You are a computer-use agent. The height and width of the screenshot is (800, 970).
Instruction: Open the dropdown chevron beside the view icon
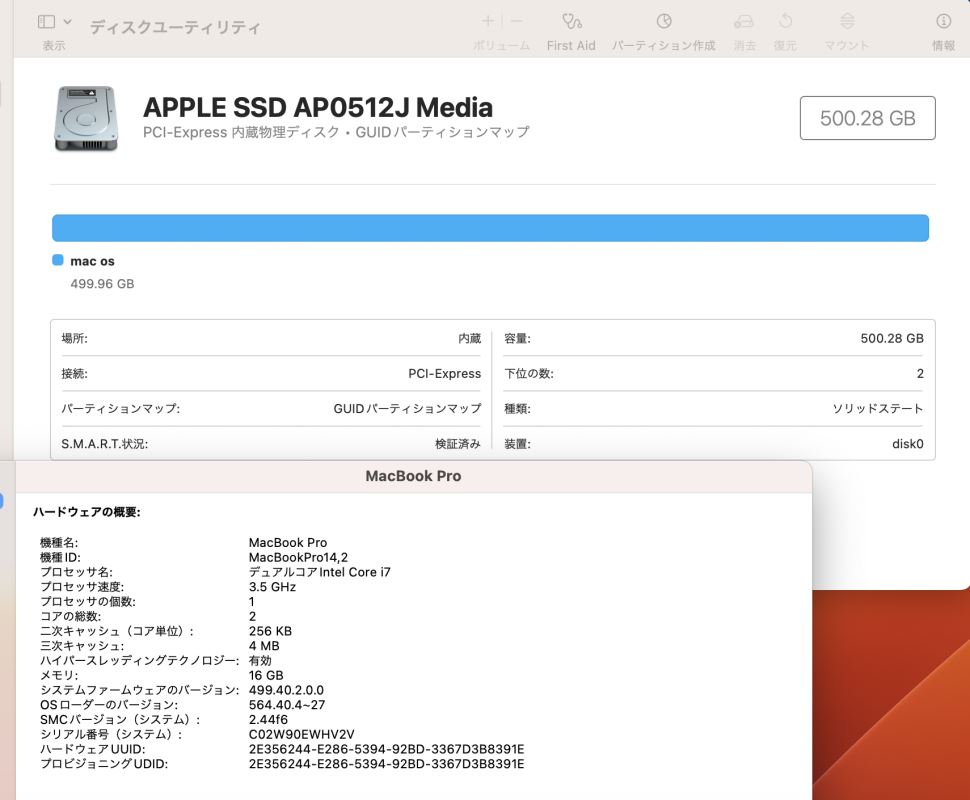tap(67, 21)
